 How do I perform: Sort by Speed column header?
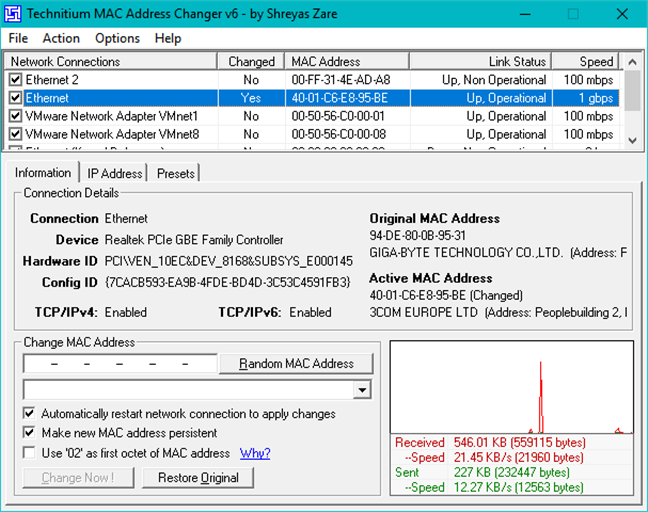pos(586,62)
